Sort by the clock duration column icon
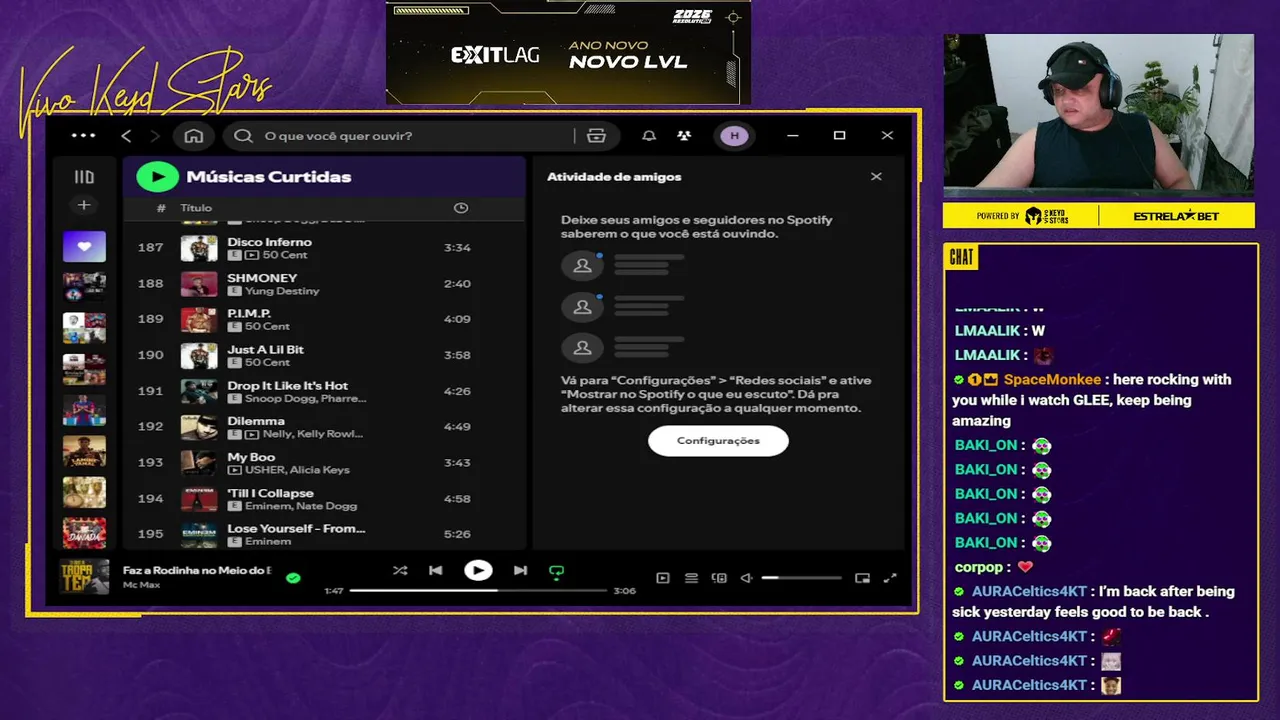The image size is (1280, 720). click(x=461, y=208)
